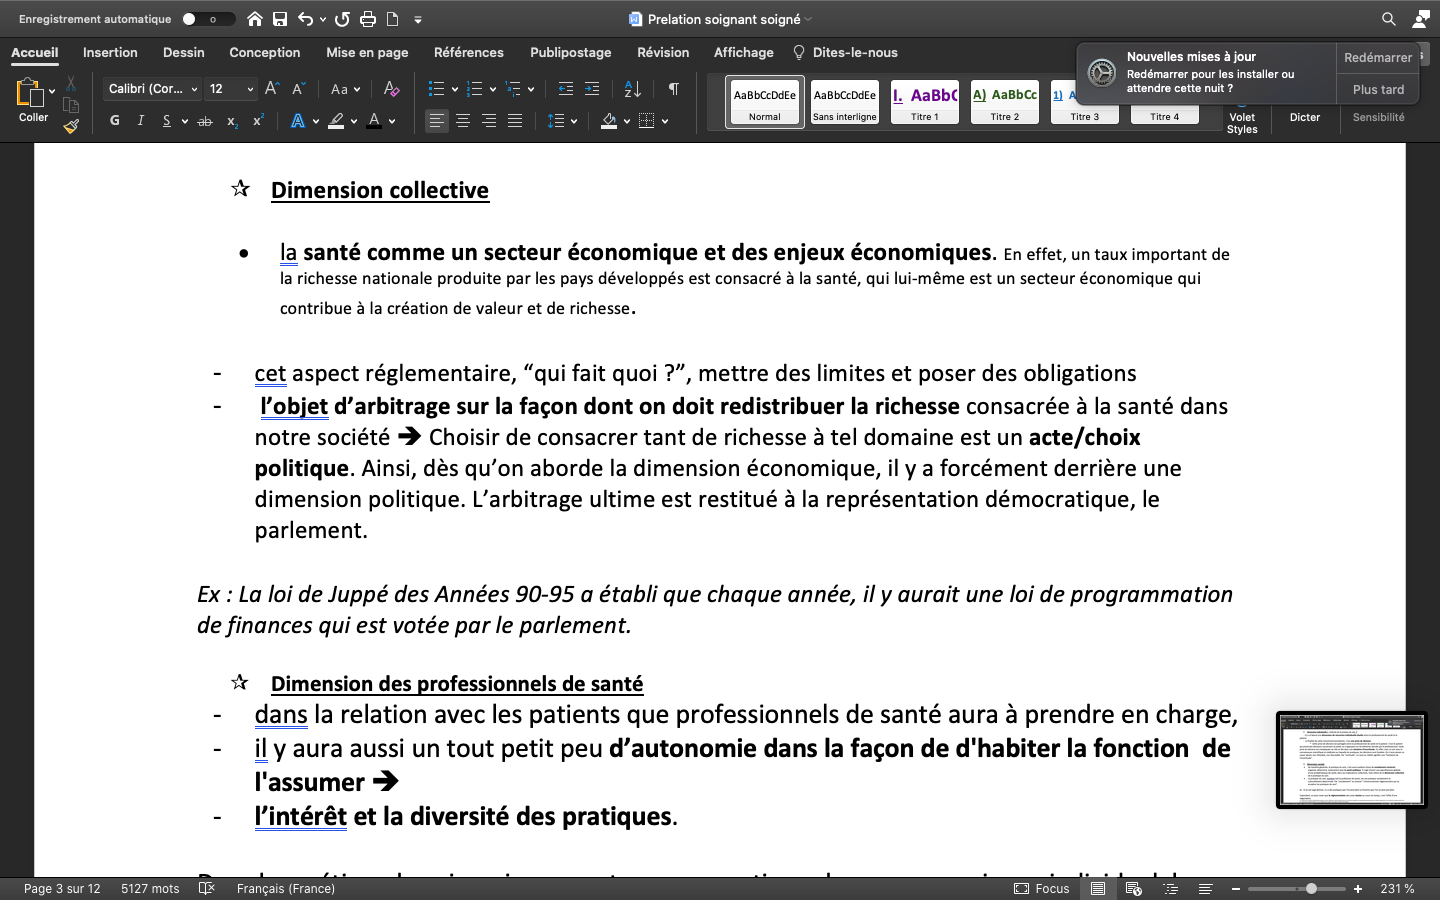Apply the Sans interligne style
Viewport: 1440px width, 900px height.
tap(845, 102)
